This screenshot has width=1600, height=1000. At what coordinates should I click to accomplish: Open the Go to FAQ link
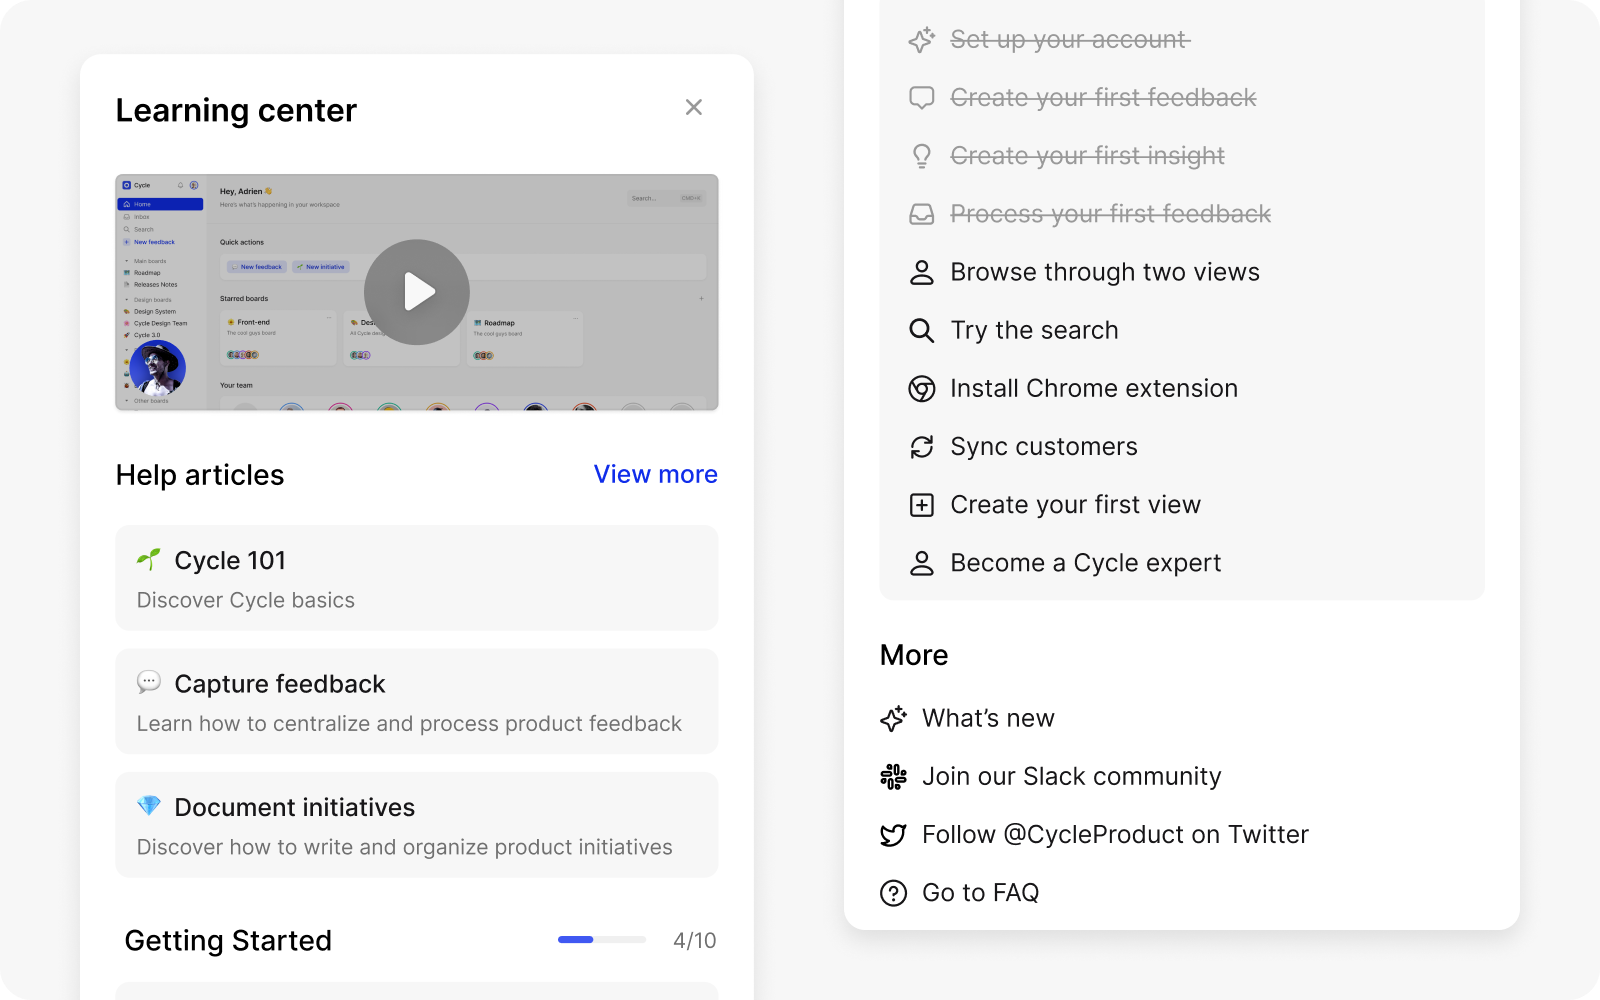[980, 892]
